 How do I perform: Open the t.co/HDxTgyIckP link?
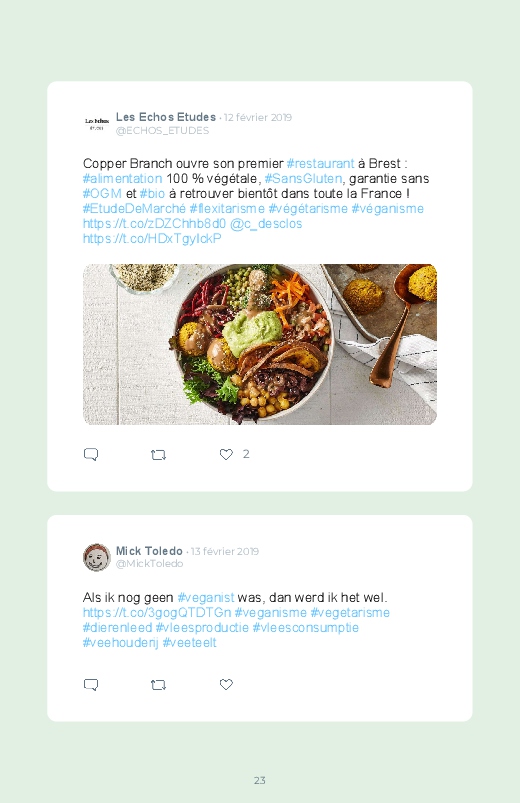click(152, 238)
